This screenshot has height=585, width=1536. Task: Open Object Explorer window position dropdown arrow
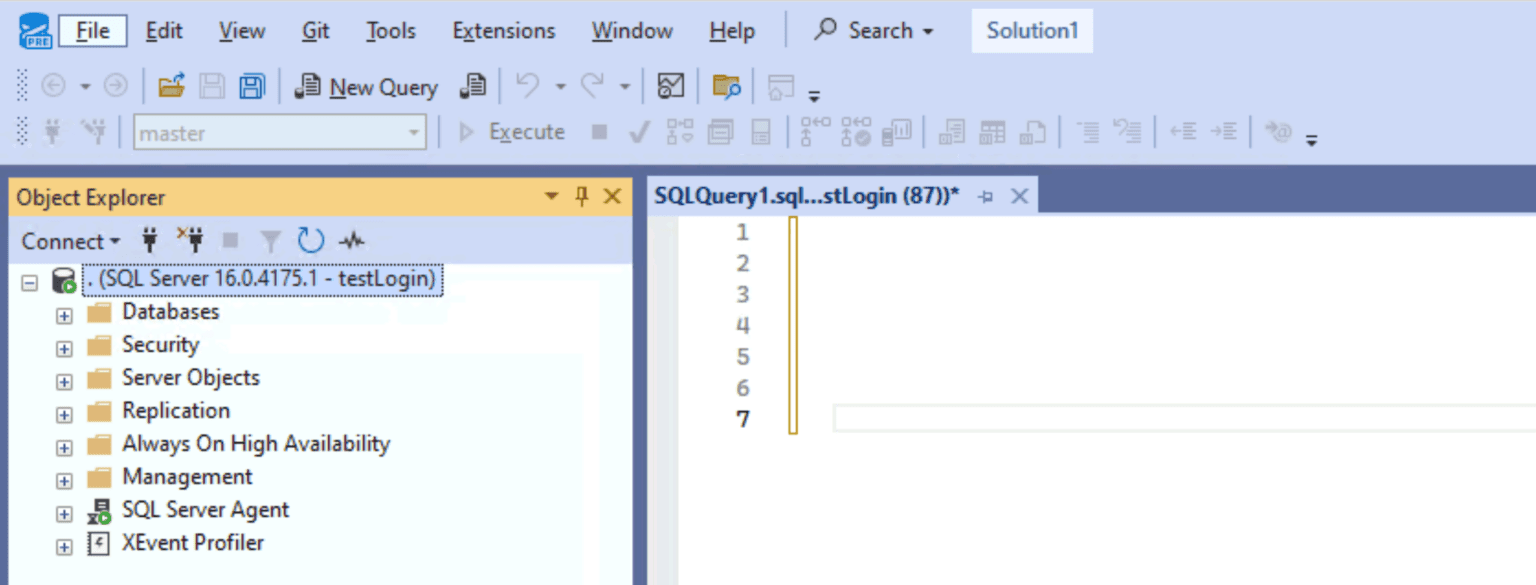pyautogui.click(x=551, y=197)
